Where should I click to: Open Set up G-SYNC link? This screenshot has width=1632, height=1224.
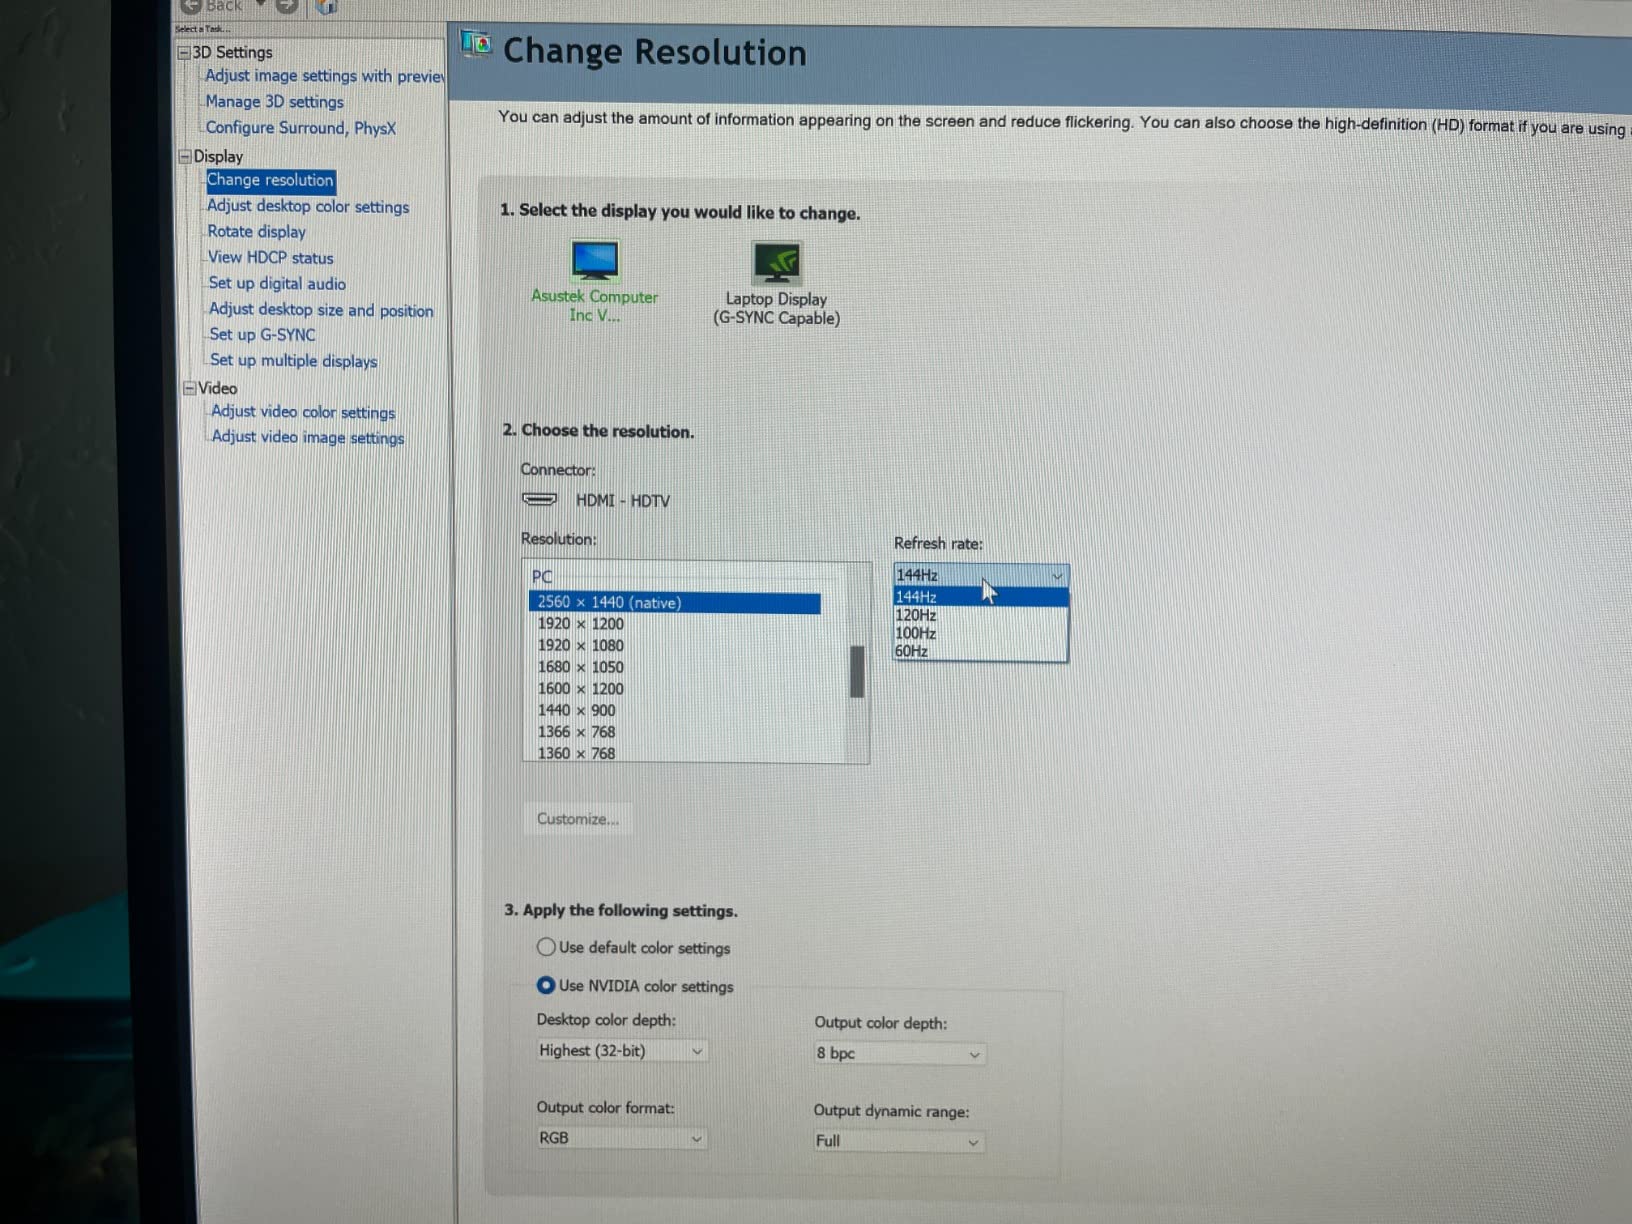pyautogui.click(x=262, y=335)
